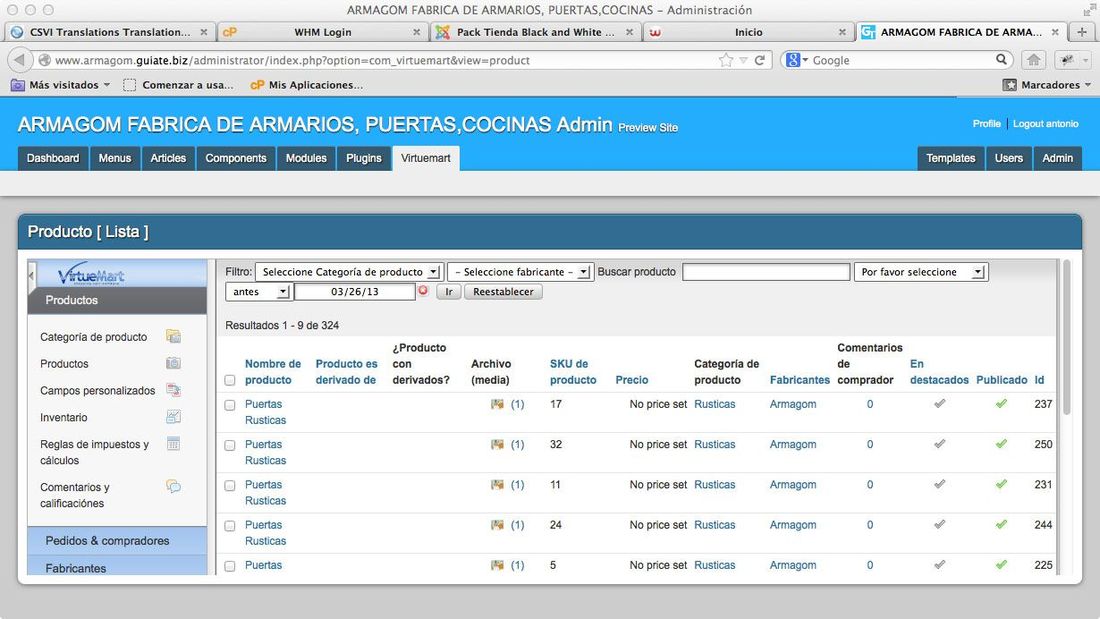Open the antes date condition dropdown

tap(258, 291)
